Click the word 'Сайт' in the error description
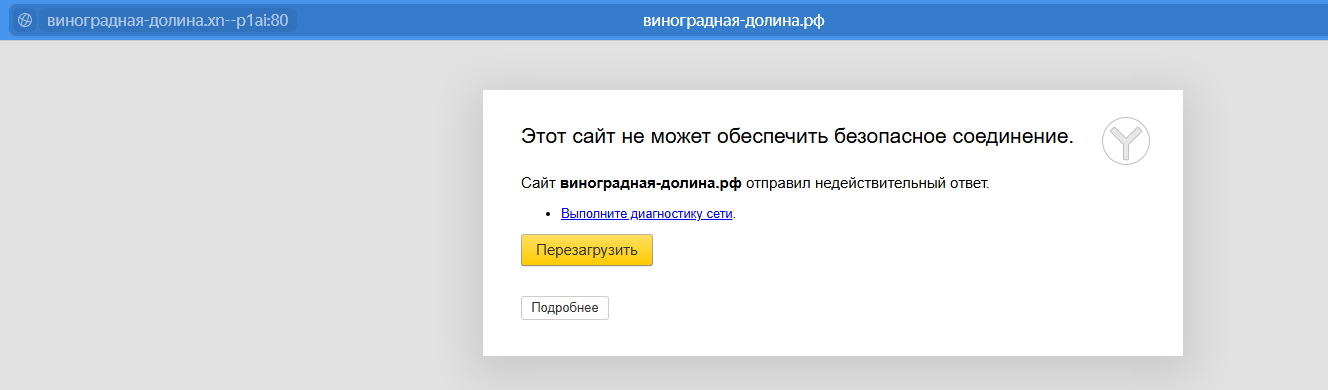This screenshot has width=1328, height=390. point(539,184)
